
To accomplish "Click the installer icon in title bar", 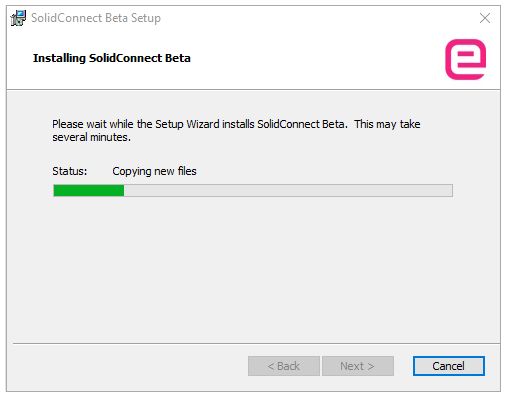I will [x=18, y=18].
